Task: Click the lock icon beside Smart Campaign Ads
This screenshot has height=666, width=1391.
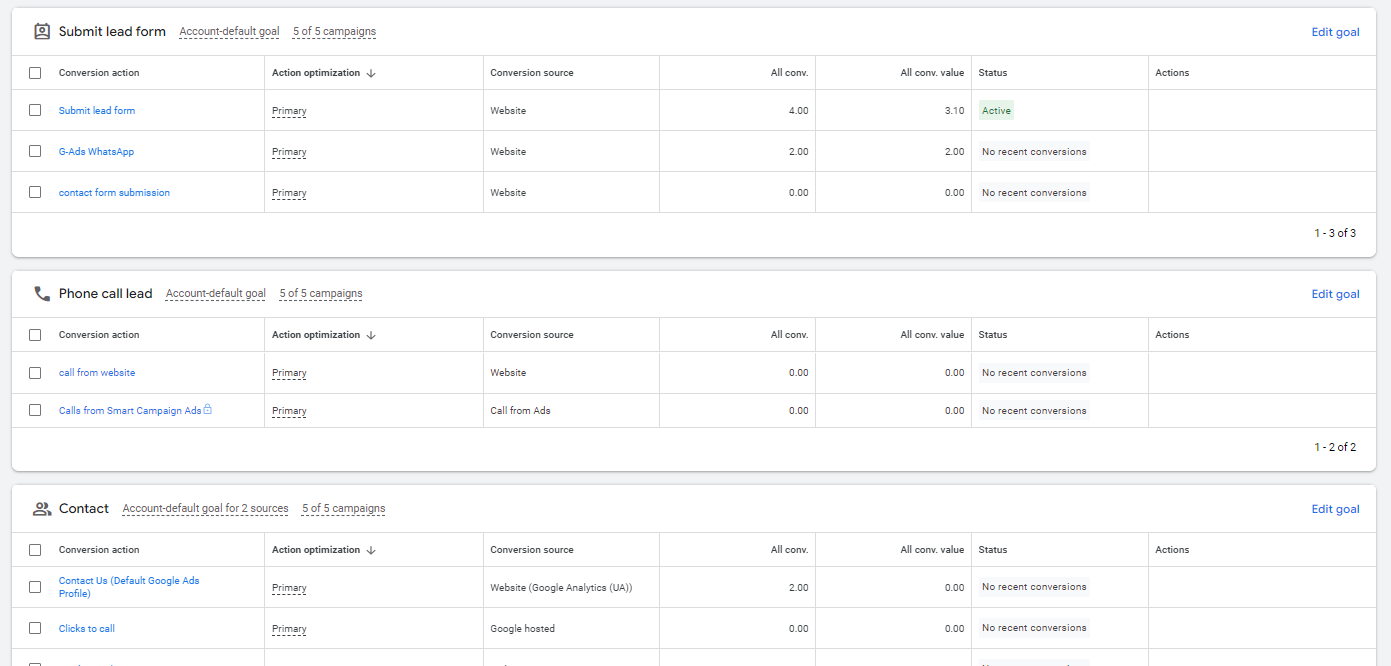Action: pos(208,410)
